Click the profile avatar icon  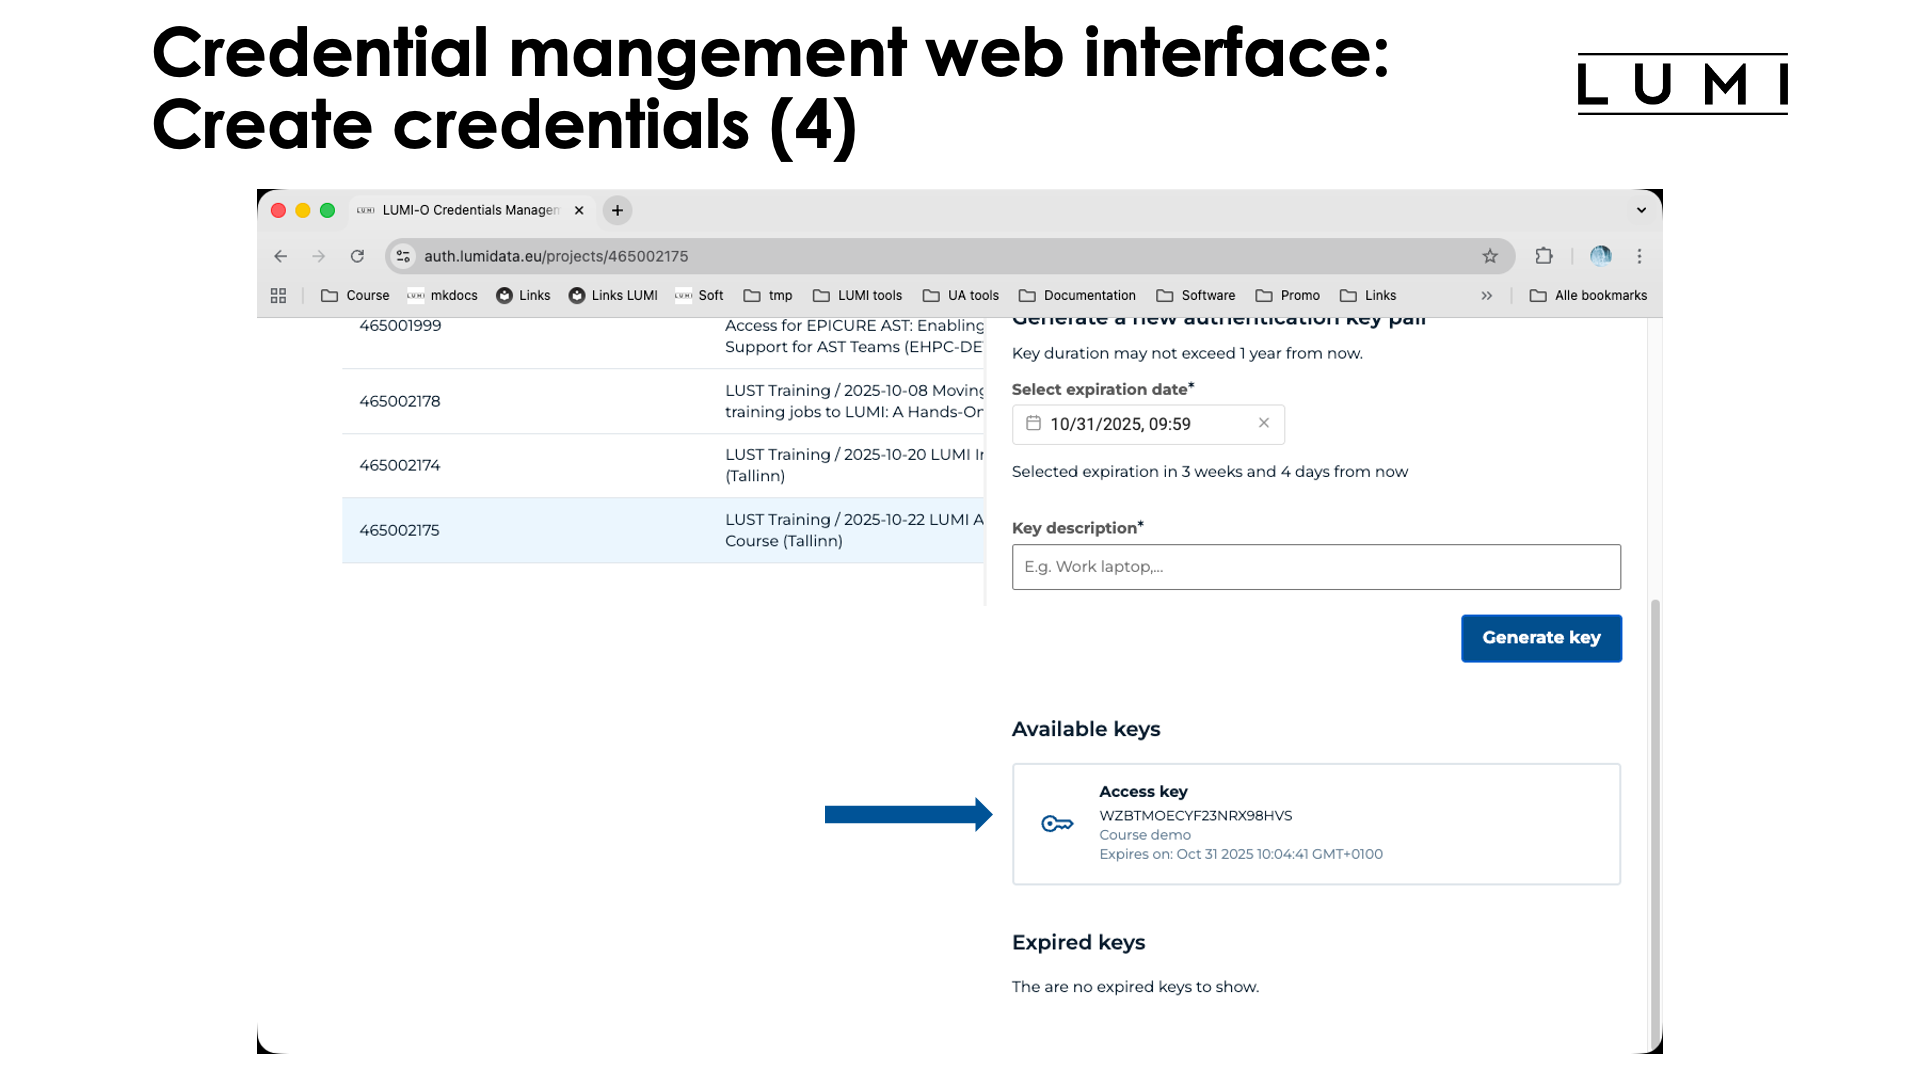click(x=1600, y=256)
